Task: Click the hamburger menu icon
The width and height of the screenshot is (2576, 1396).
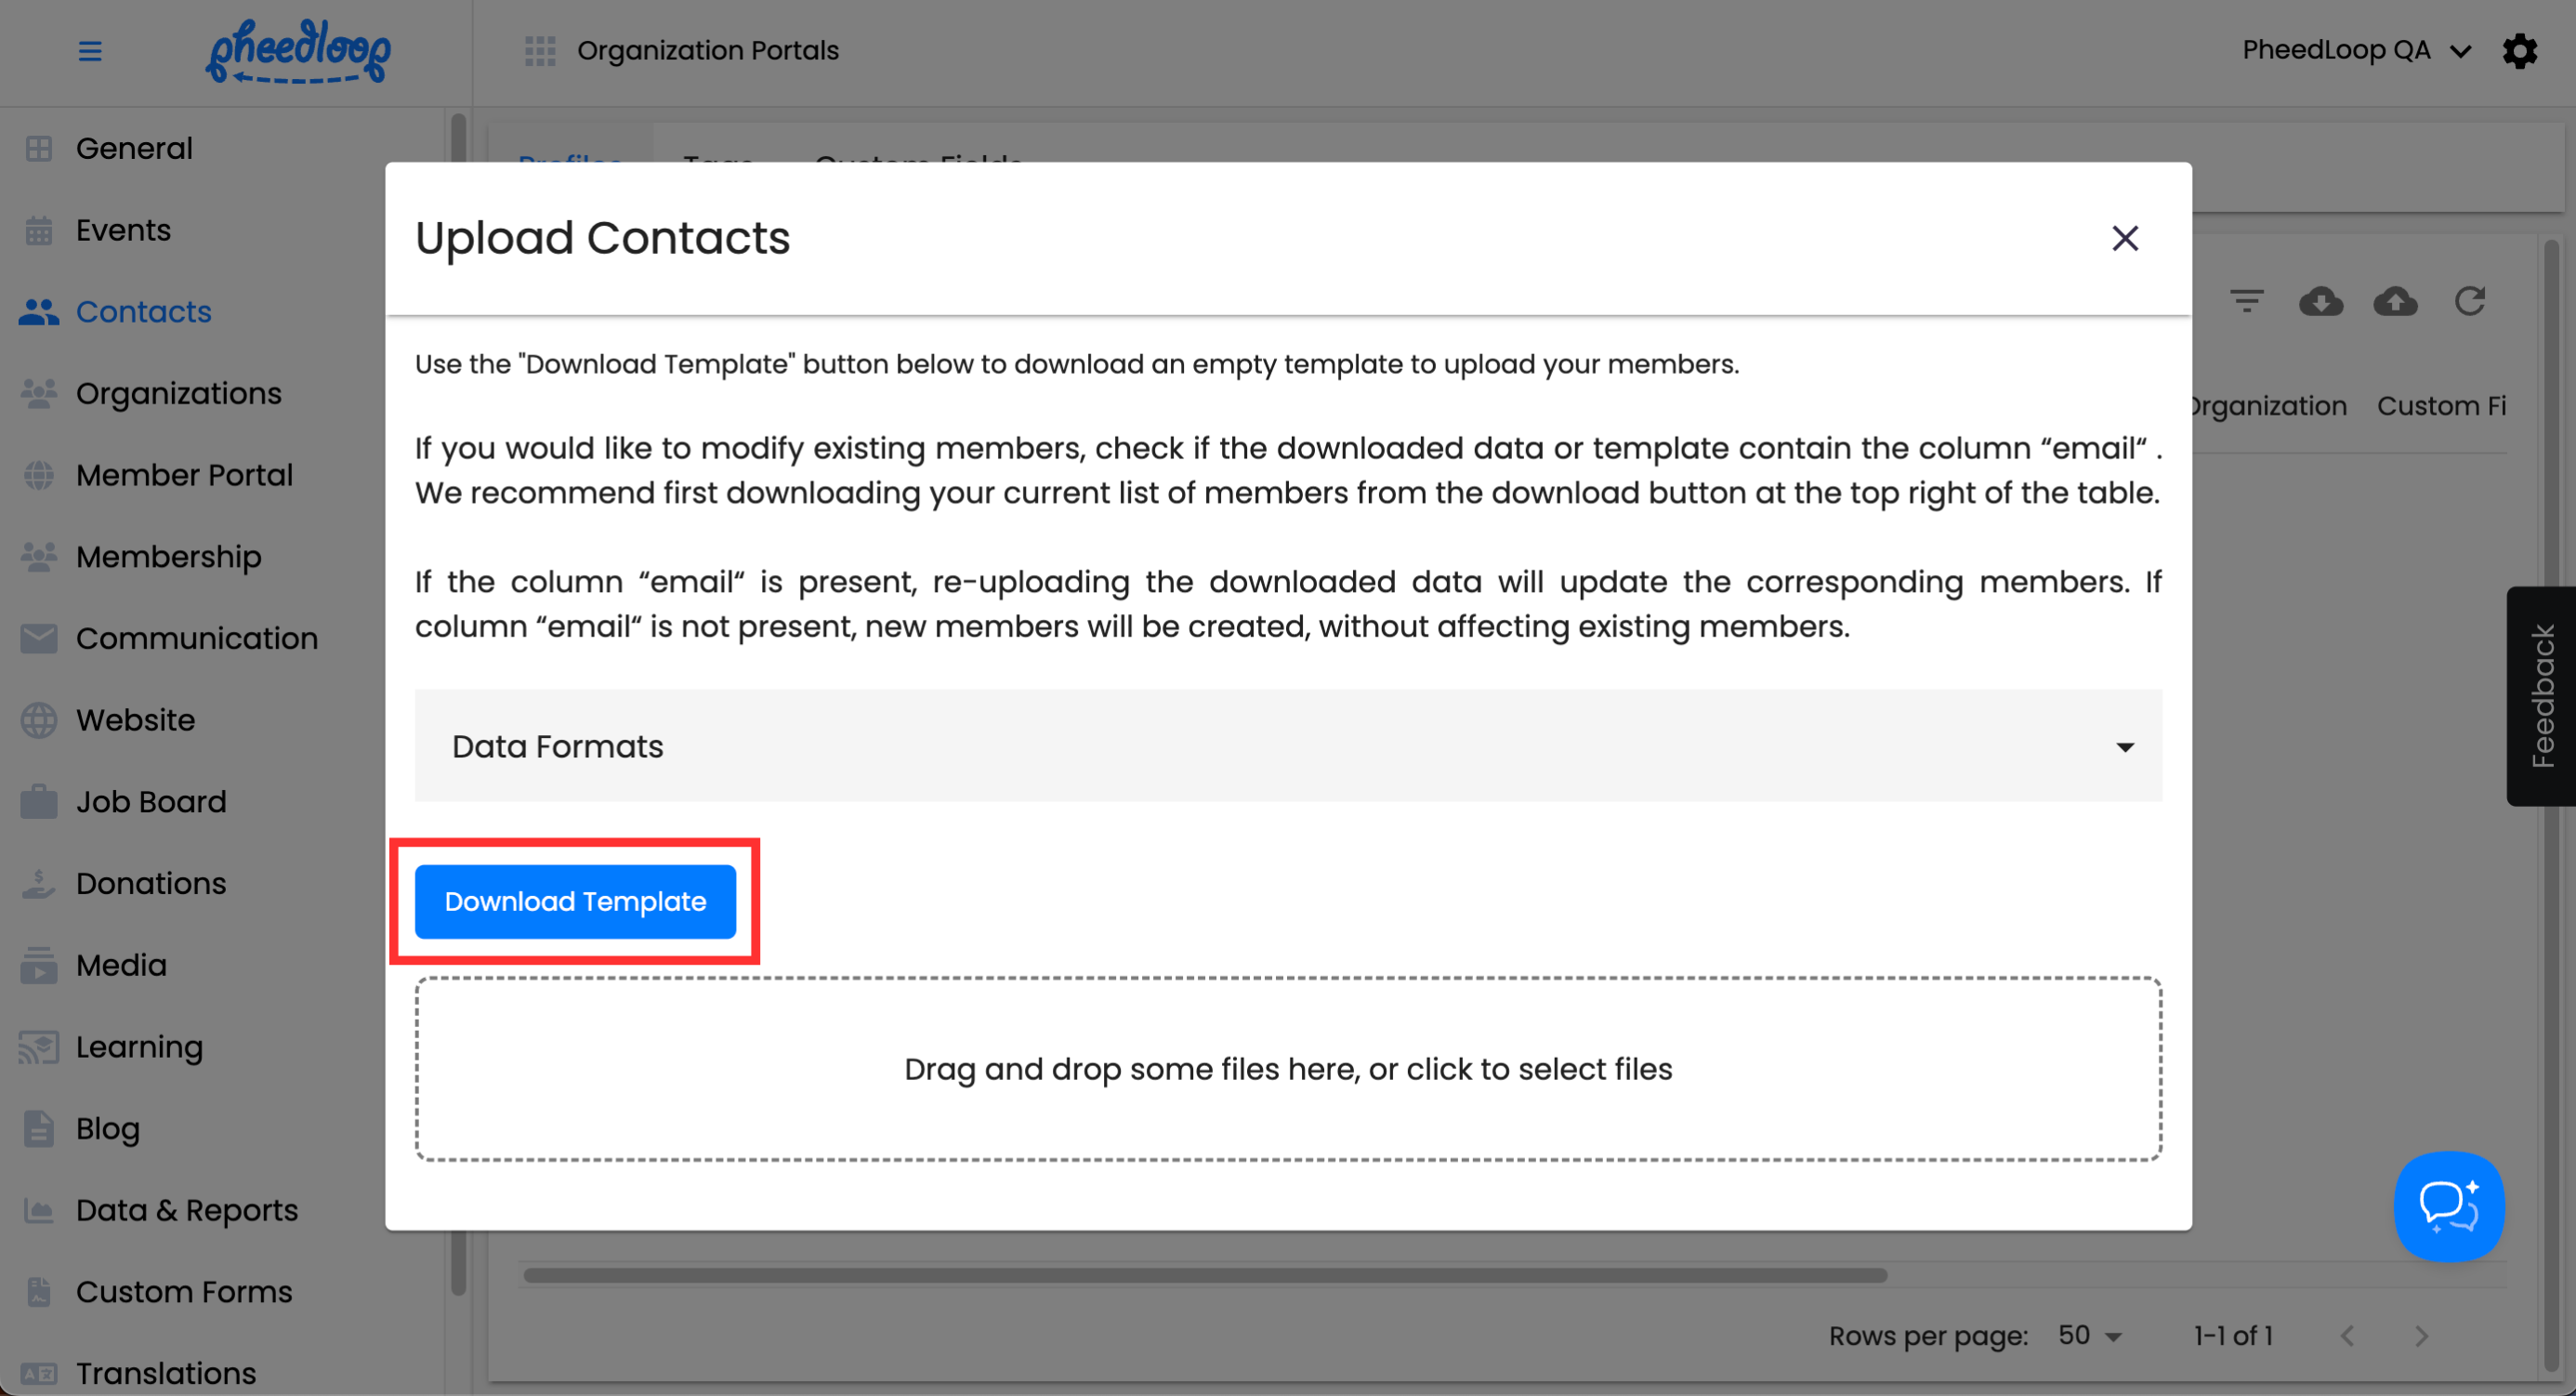Action: point(90,51)
